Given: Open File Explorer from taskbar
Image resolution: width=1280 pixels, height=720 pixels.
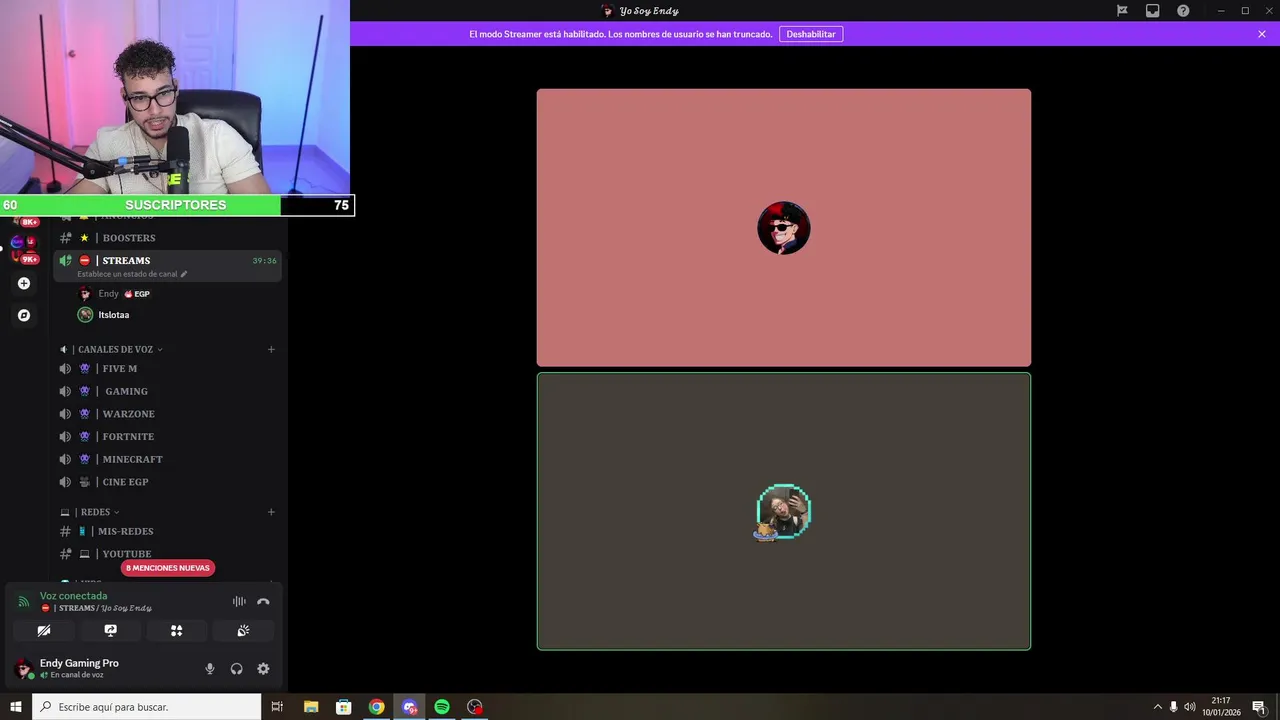Looking at the screenshot, I should 311,707.
